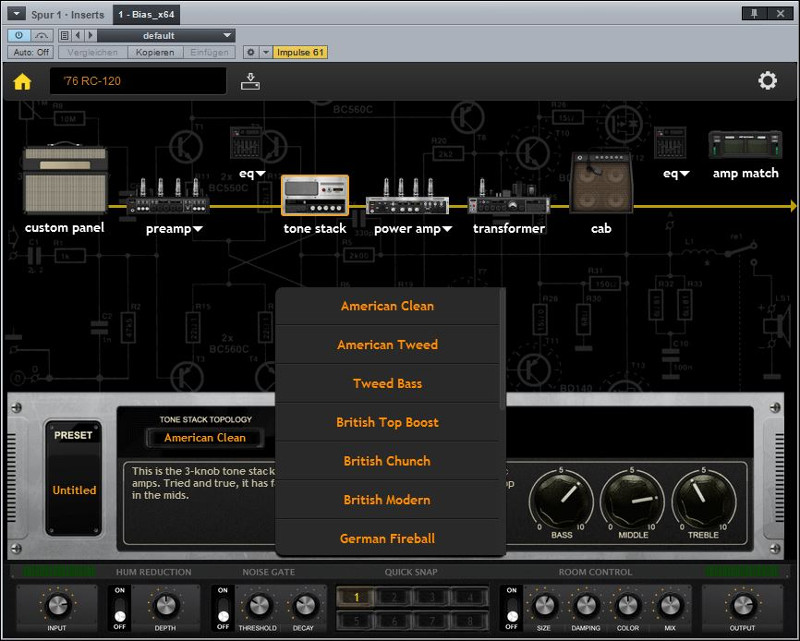Select Quick Snap slot 5
Screen dimensions: 800x641
[x=356, y=621]
